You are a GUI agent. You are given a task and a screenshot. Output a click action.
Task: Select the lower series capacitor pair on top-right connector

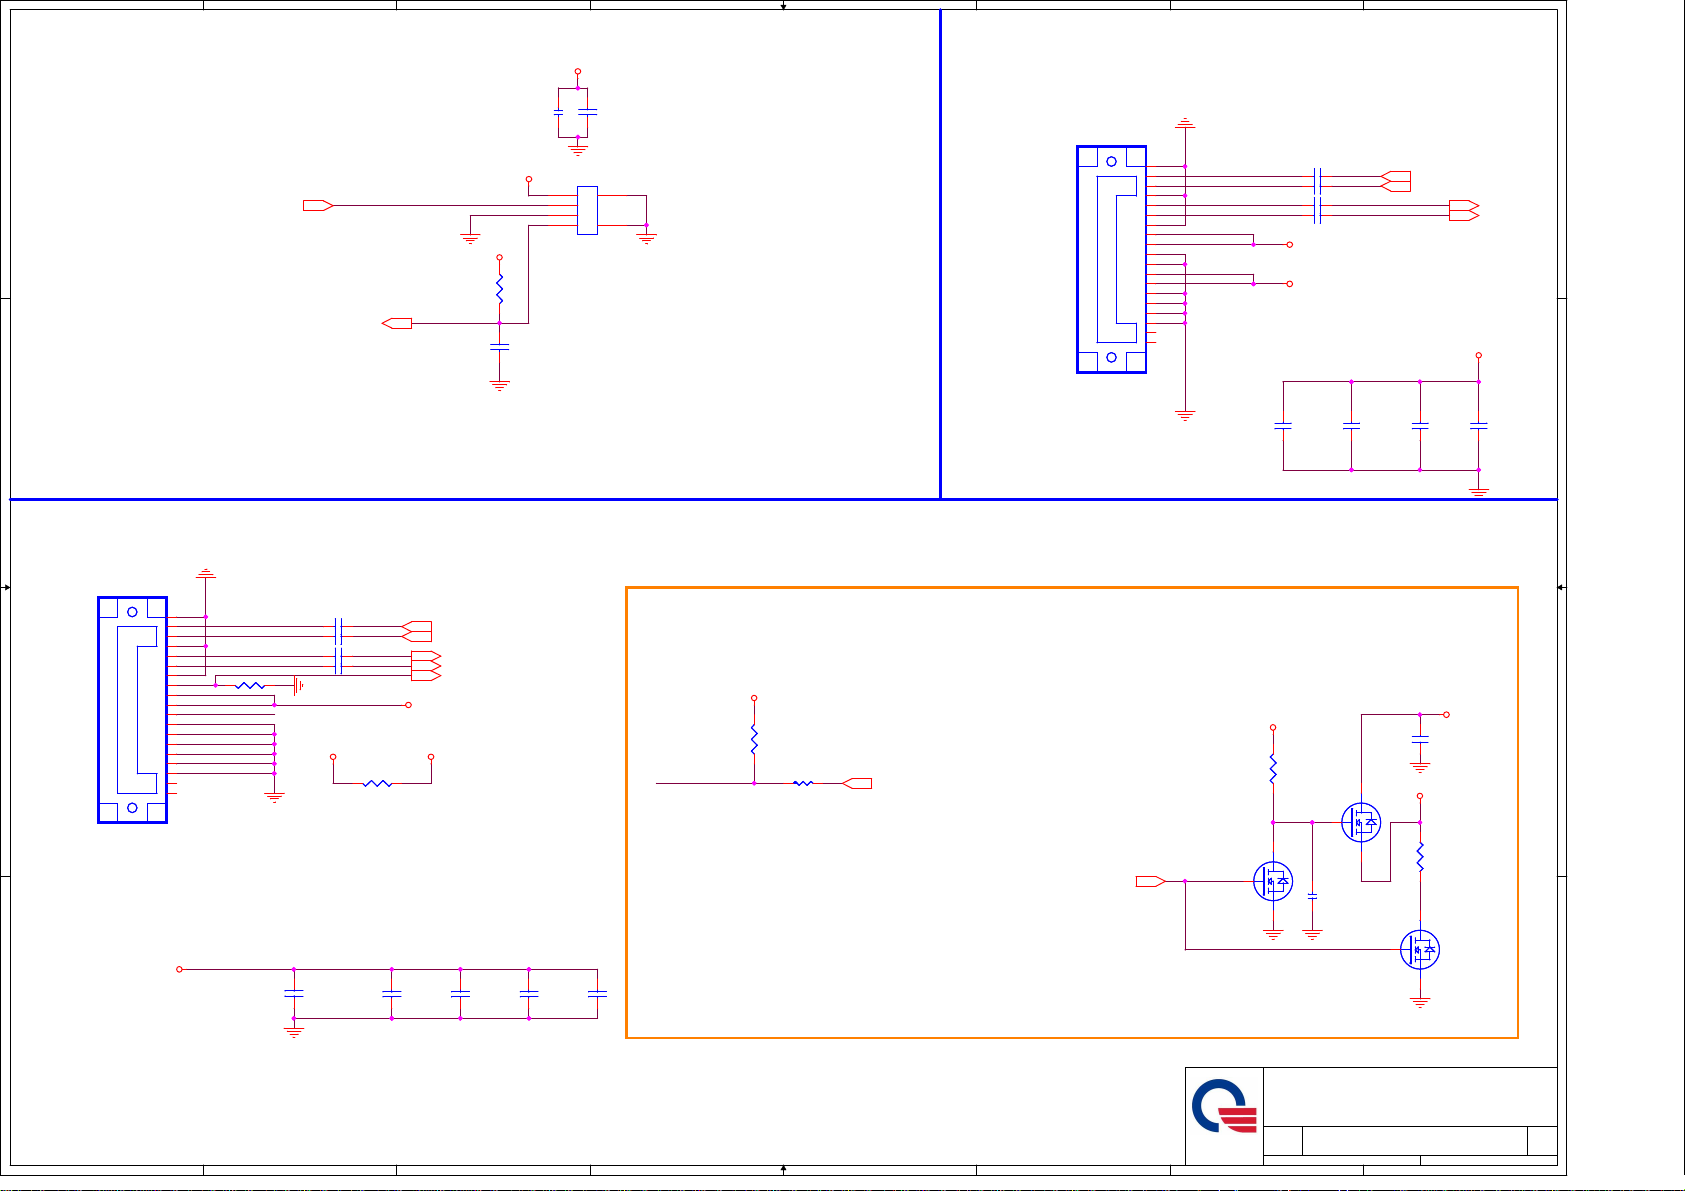(x=1318, y=210)
